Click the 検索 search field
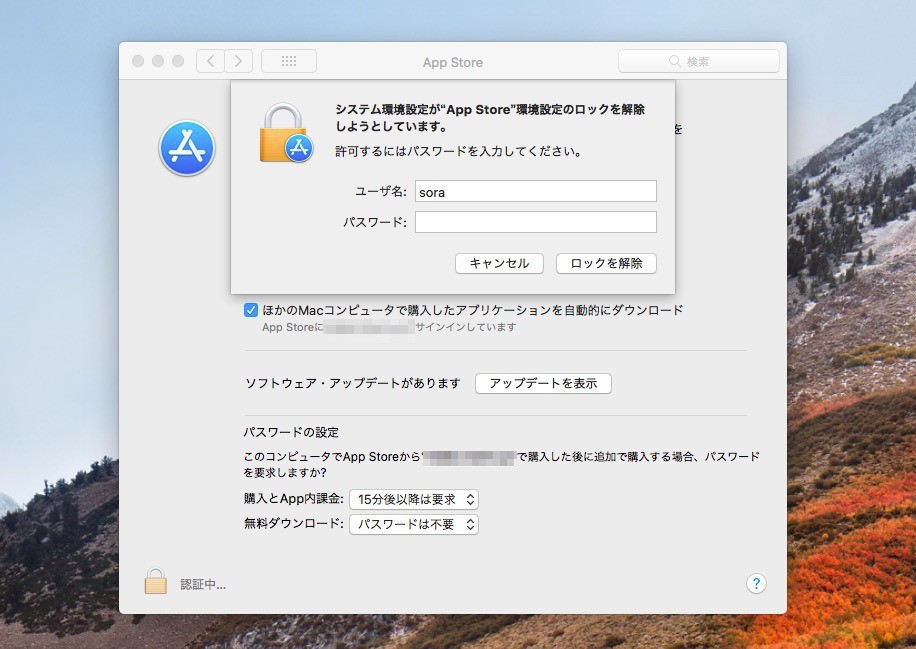This screenshot has height=649, width=916. [699, 61]
